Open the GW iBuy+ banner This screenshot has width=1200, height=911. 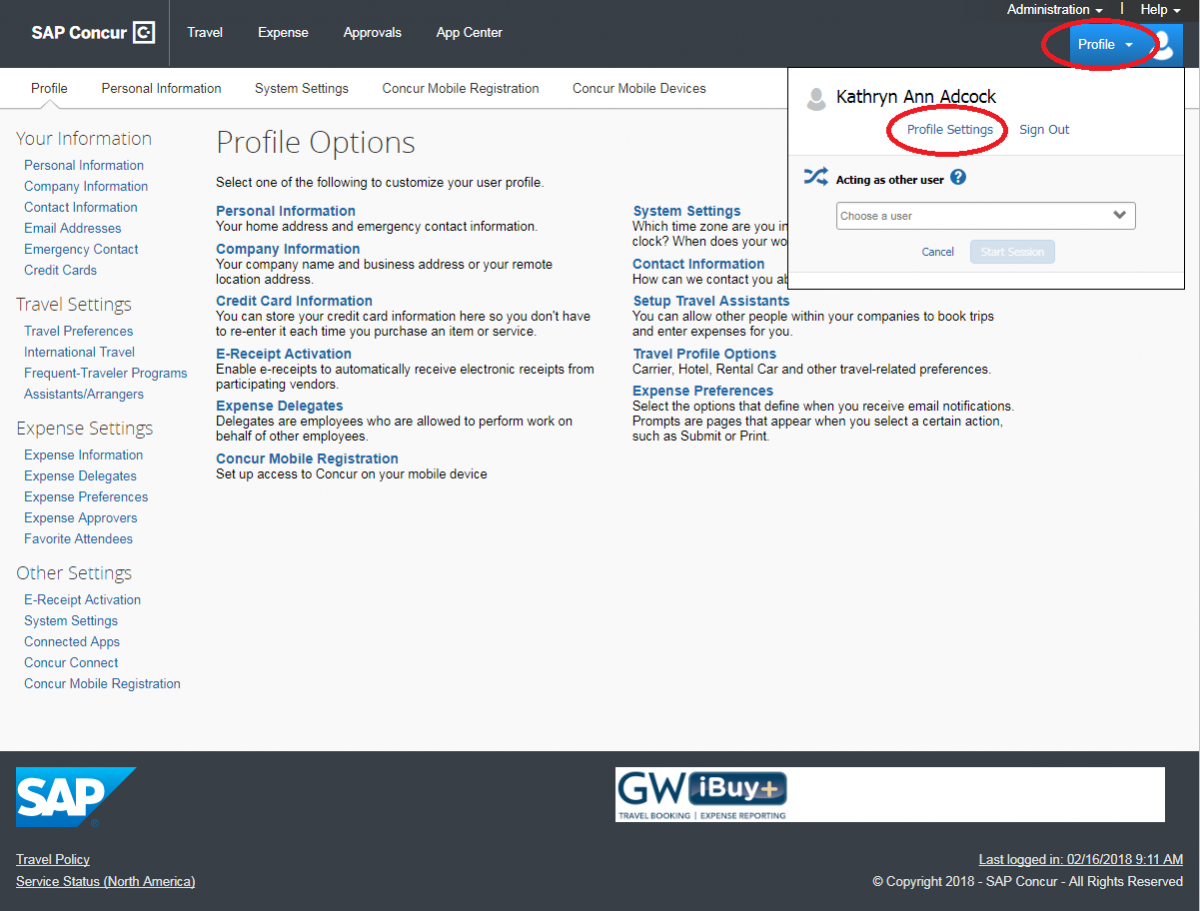tap(702, 794)
